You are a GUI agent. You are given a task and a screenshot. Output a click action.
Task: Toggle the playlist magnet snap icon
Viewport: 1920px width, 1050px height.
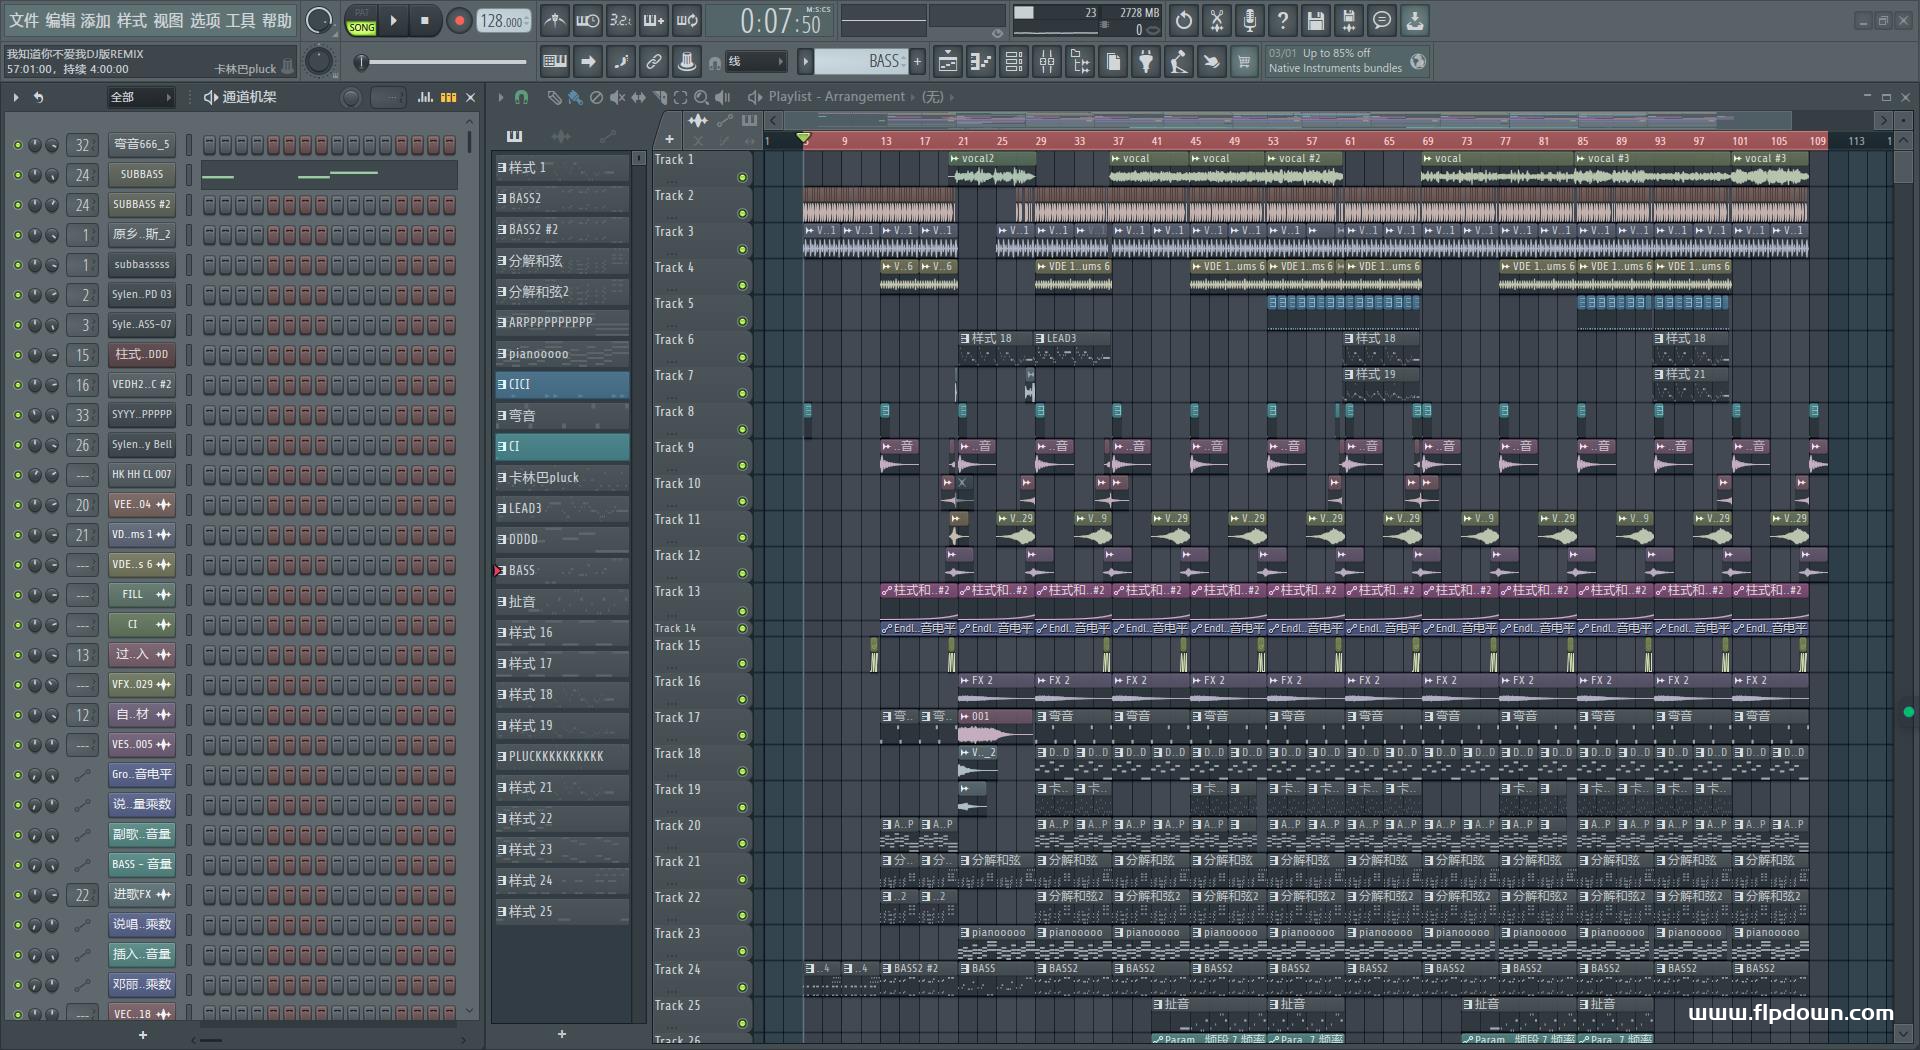click(x=521, y=97)
